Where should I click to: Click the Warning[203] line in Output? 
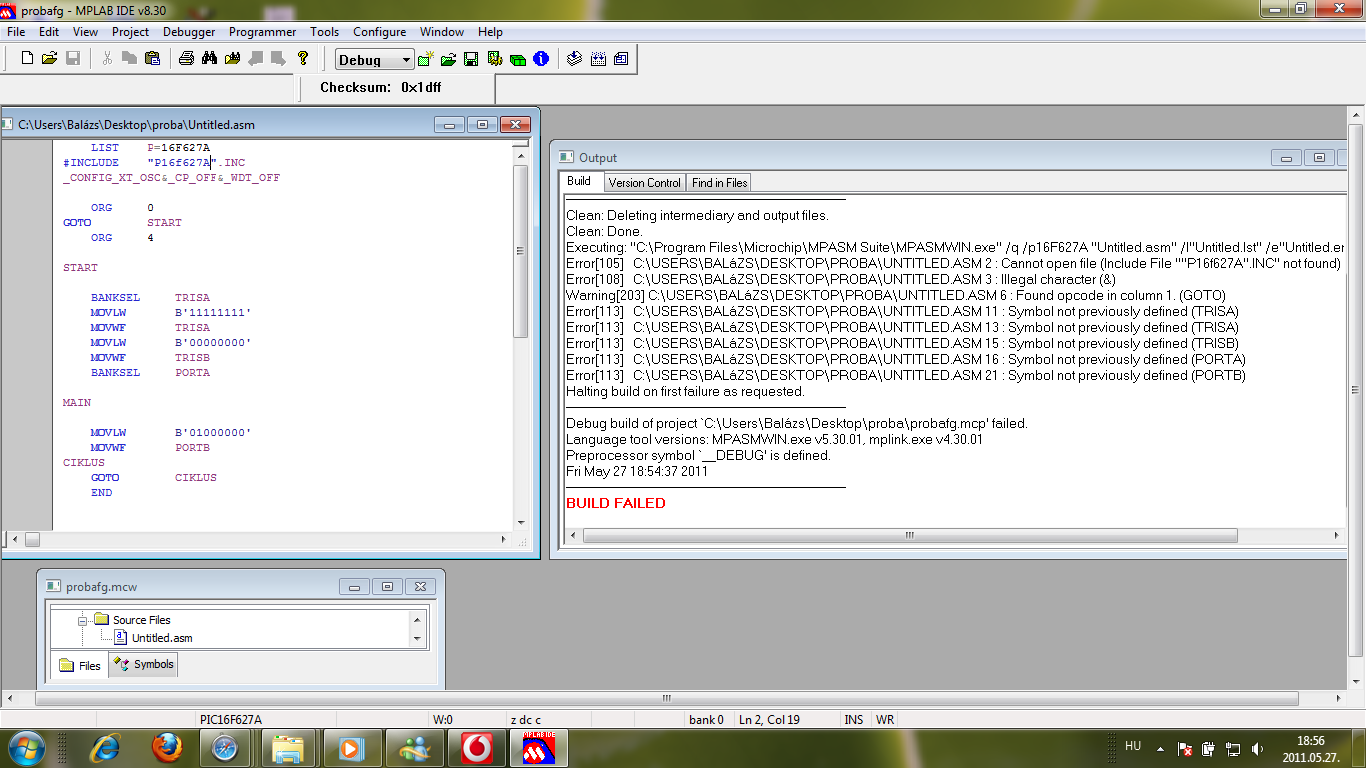pos(896,295)
